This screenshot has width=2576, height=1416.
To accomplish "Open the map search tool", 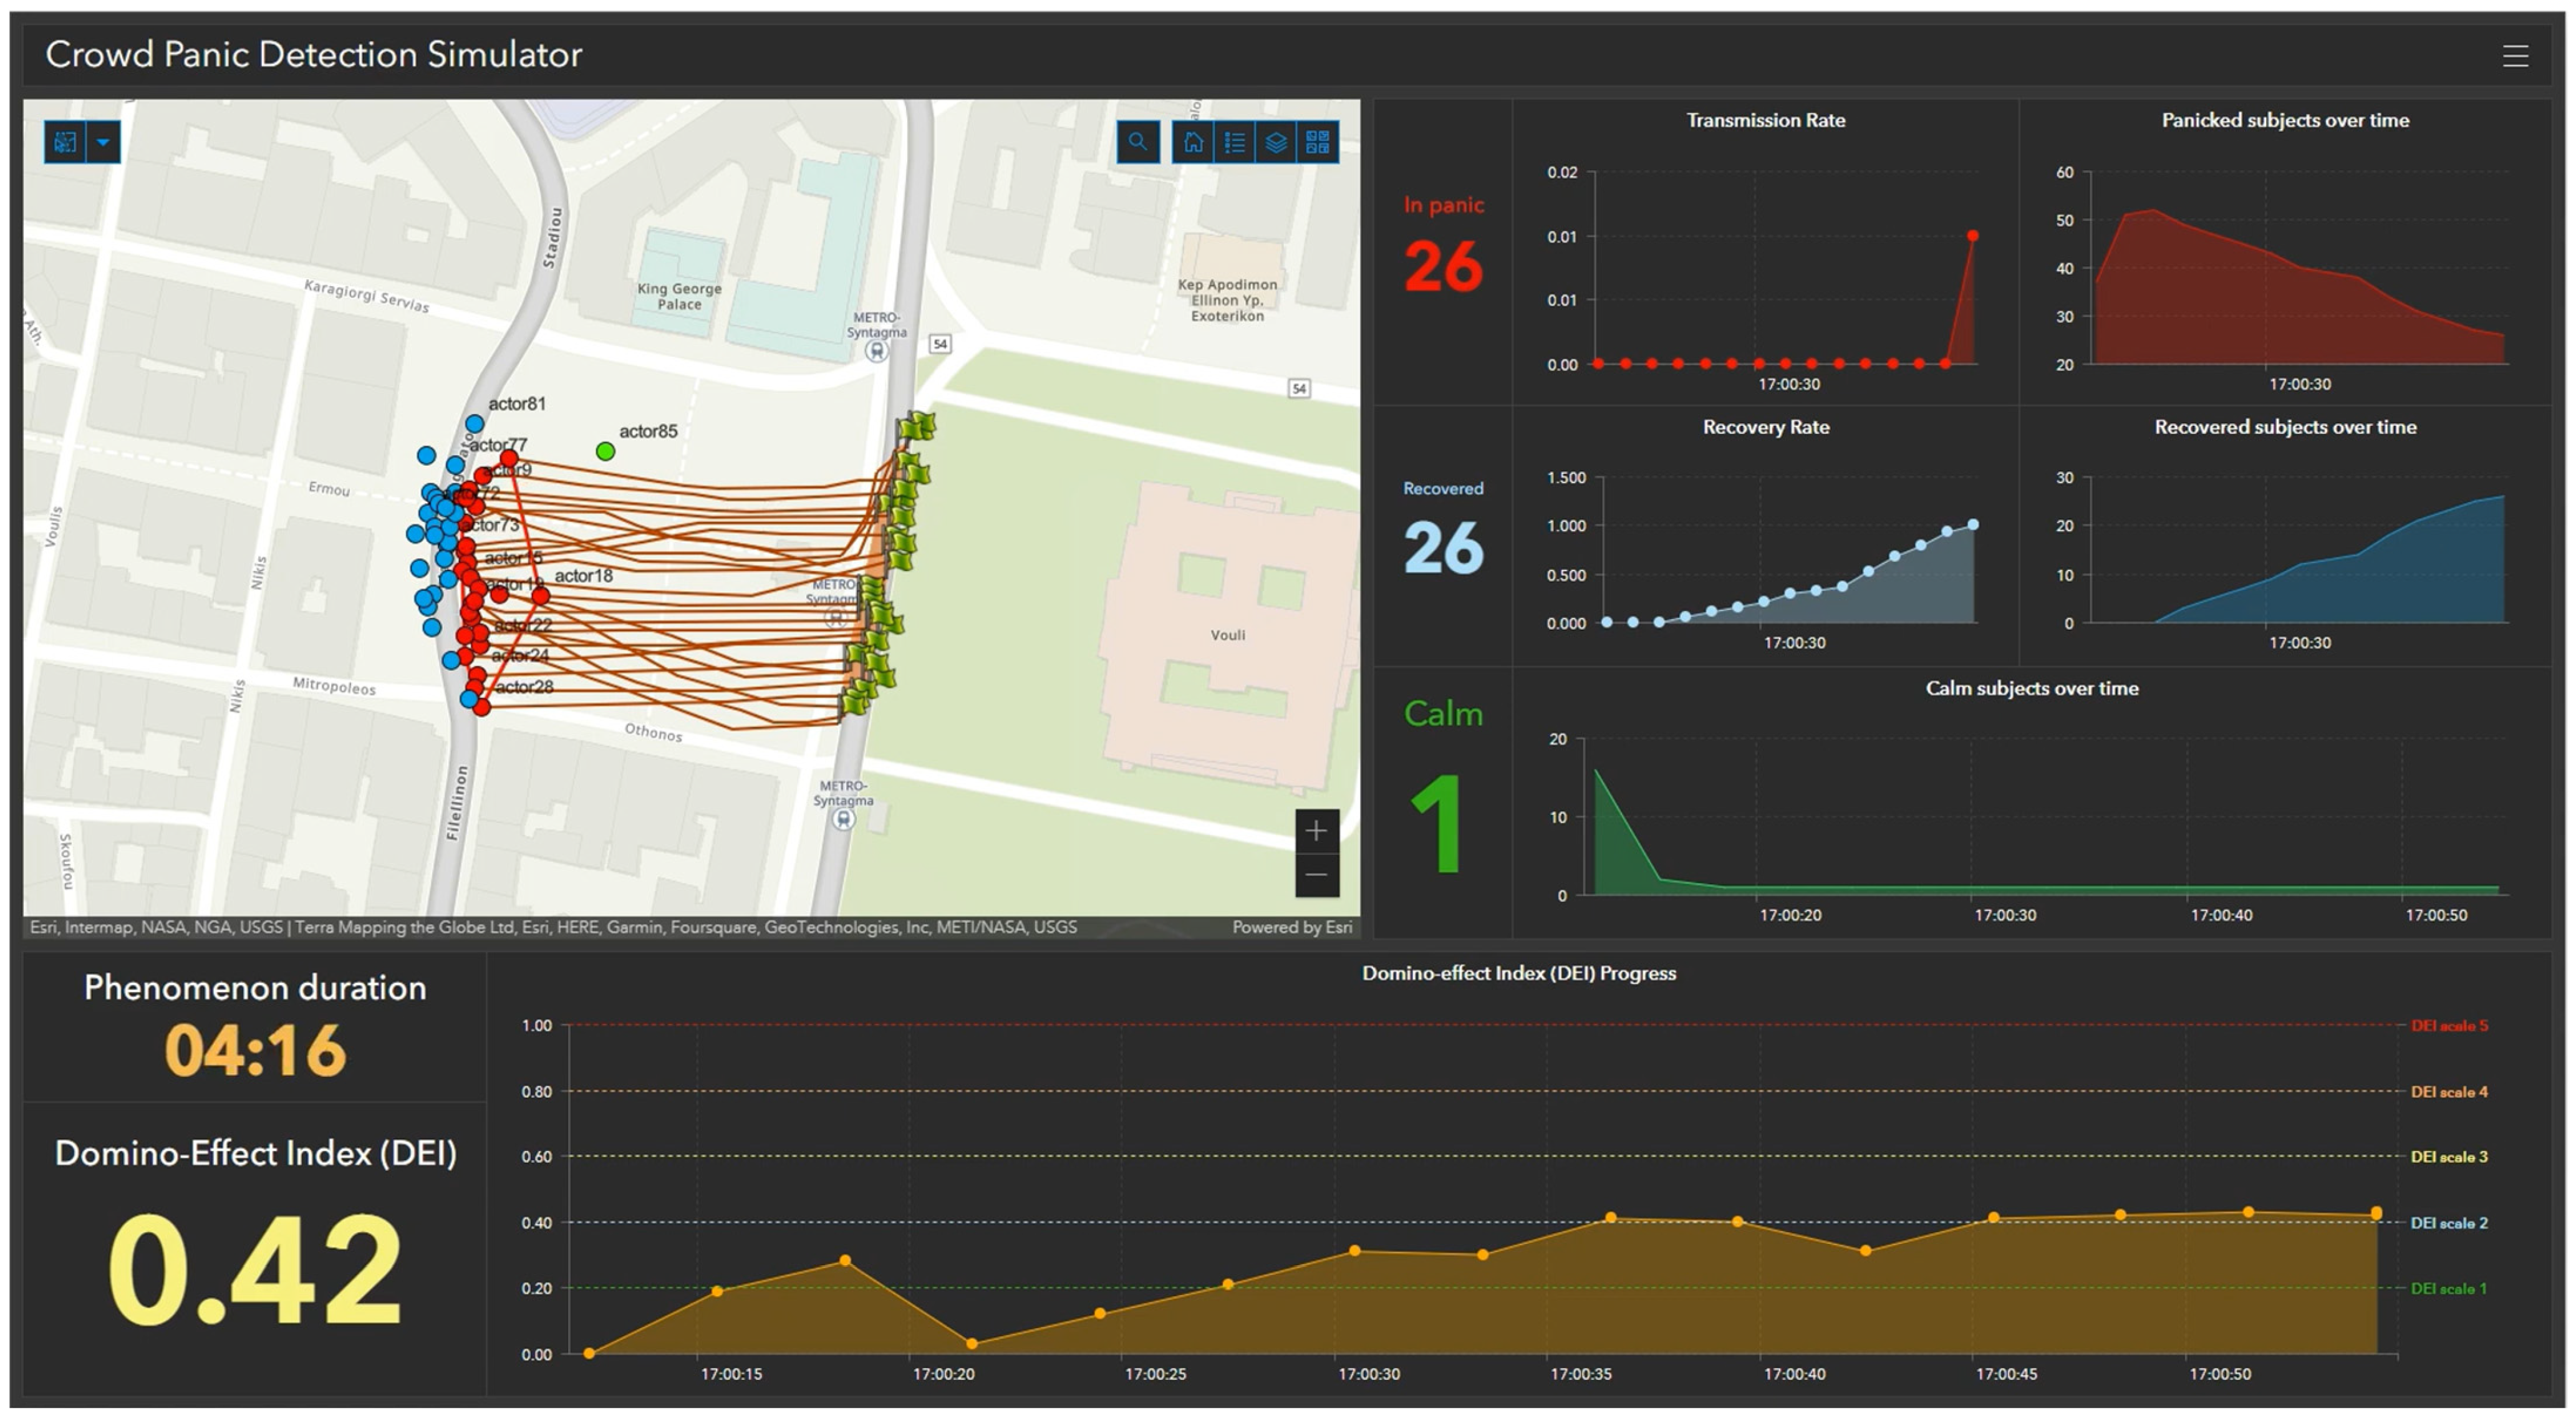I will [1138, 142].
